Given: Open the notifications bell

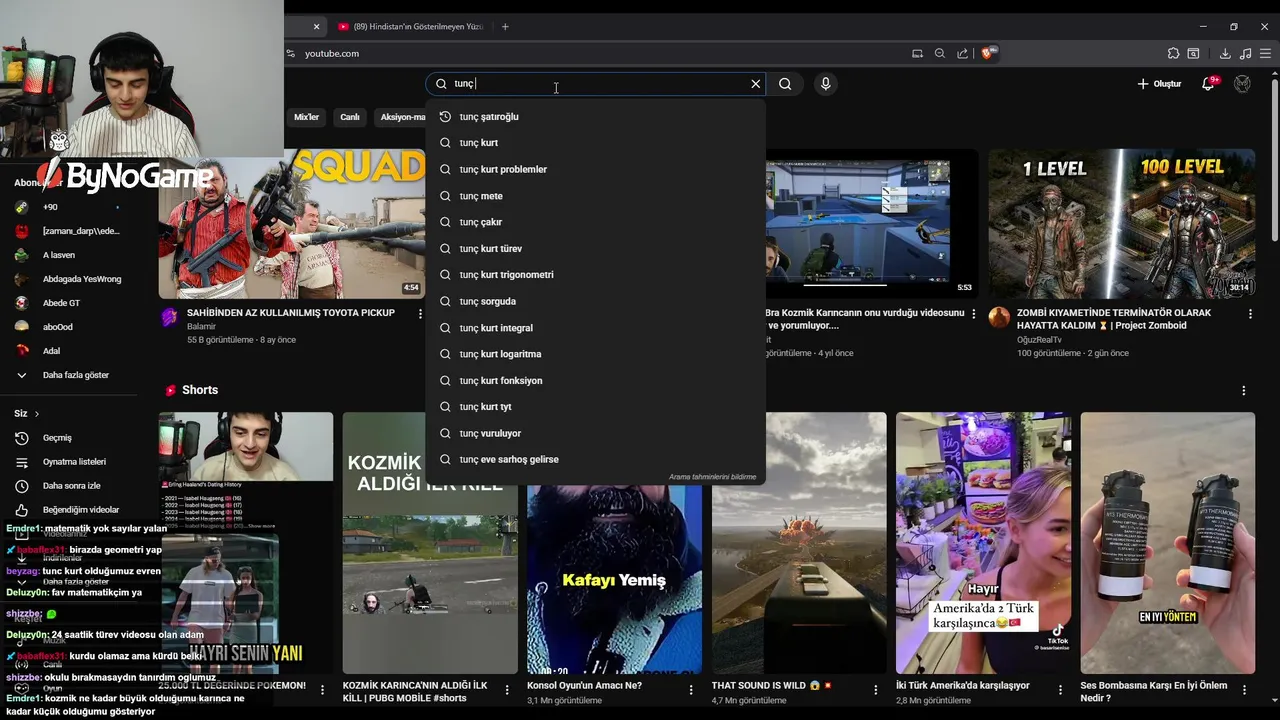Looking at the screenshot, I should point(1208,84).
